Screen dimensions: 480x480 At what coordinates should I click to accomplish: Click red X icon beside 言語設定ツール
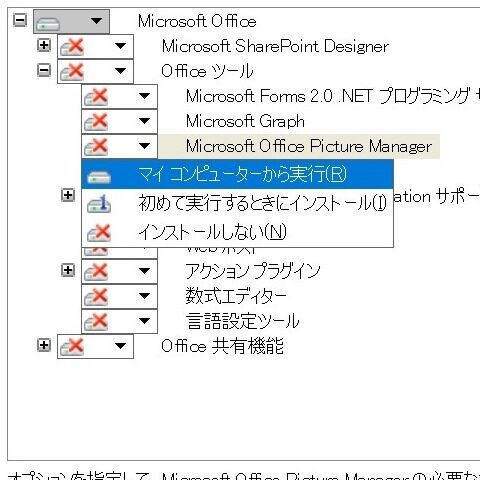click(x=96, y=322)
